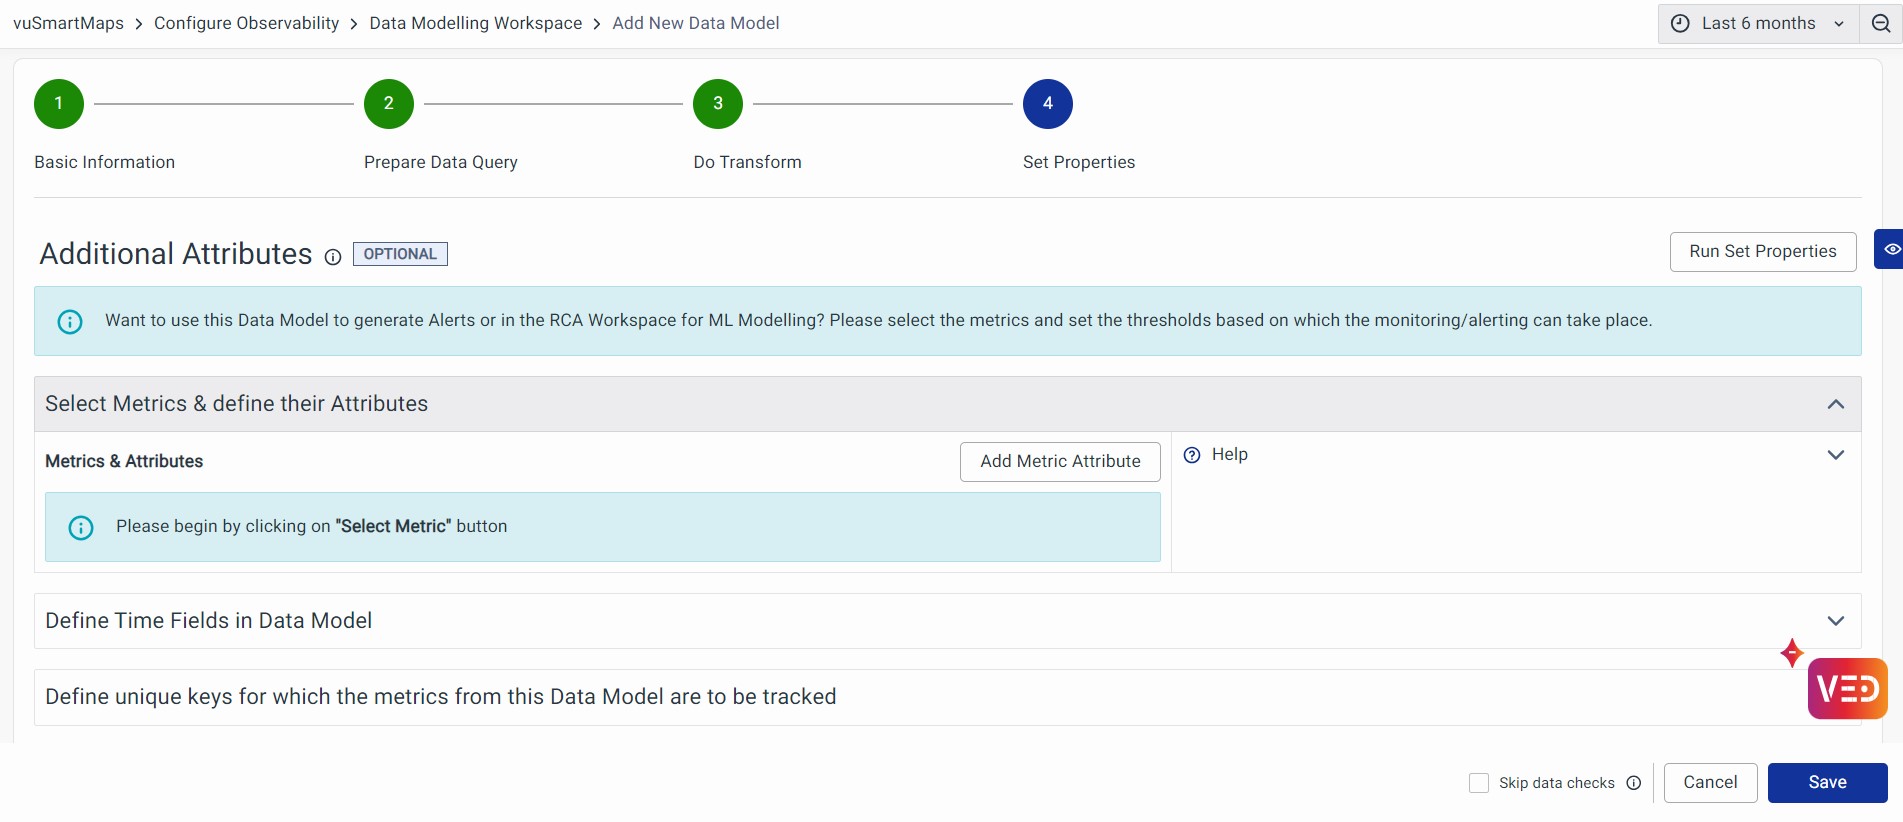The width and height of the screenshot is (1903, 822).
Task: Toggle the eye preview panel button
Action: point(1890,249)
